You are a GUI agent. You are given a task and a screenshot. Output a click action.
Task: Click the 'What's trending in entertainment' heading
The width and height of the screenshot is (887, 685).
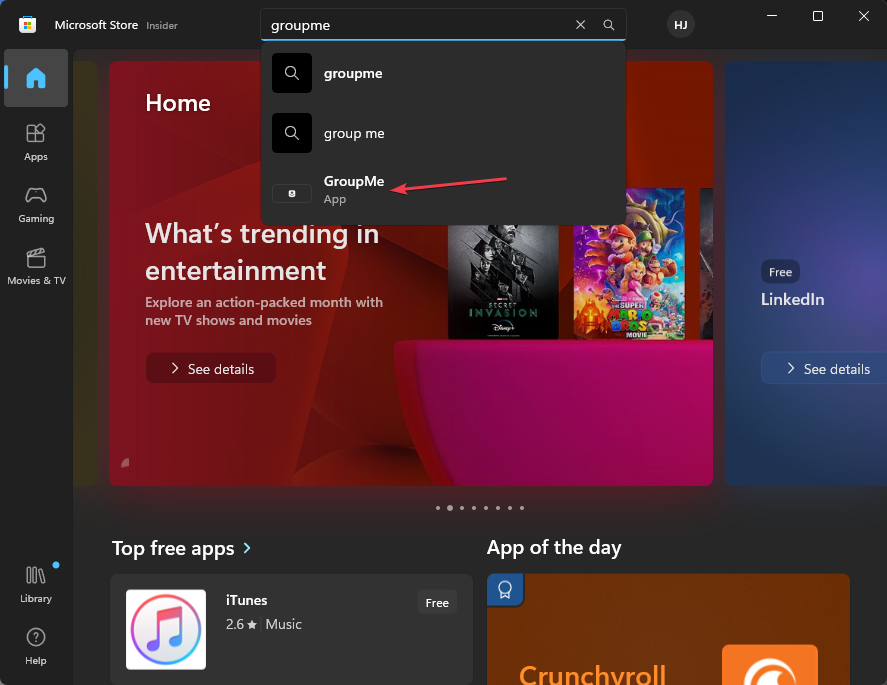tap(262, 252)
